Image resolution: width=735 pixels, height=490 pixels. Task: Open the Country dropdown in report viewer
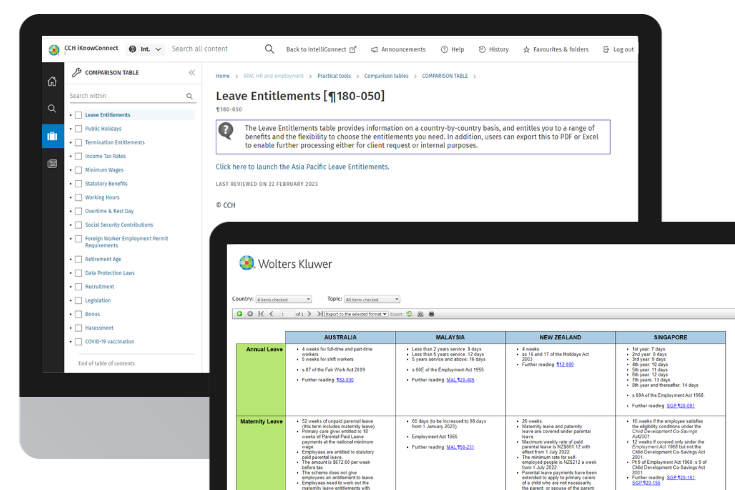coord(283,299)
